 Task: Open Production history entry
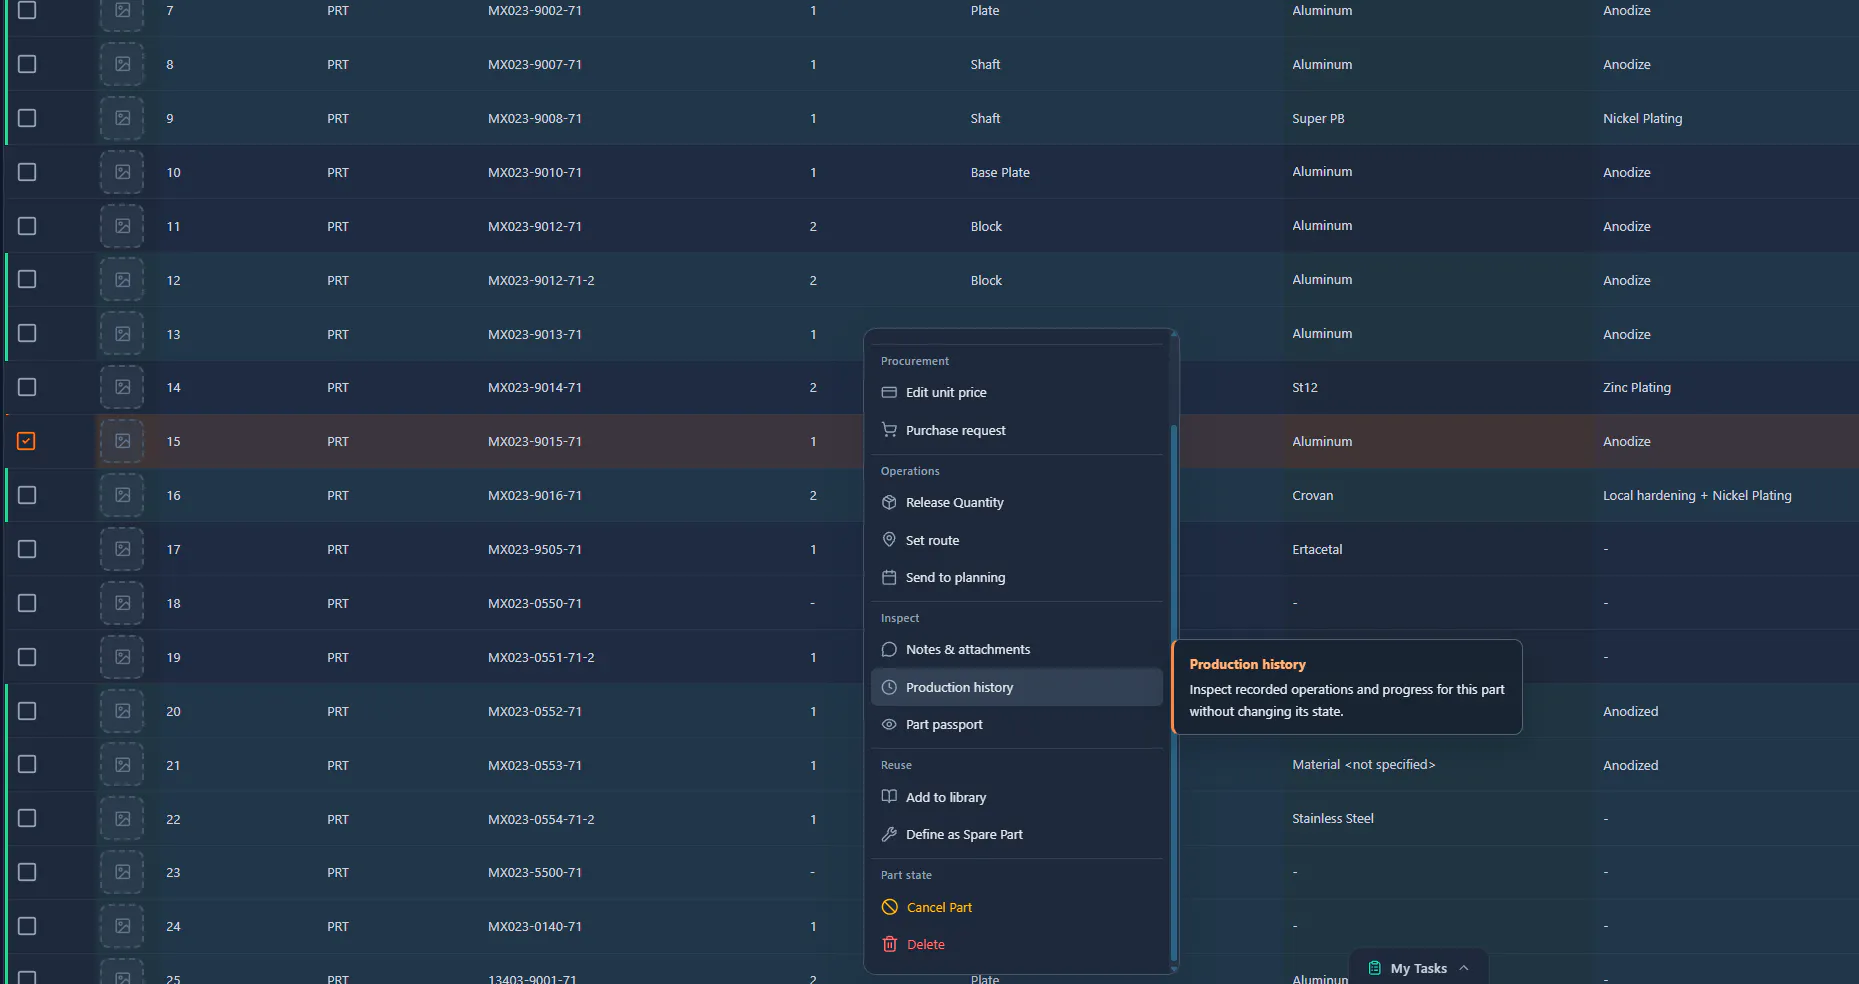[1017, 687]
